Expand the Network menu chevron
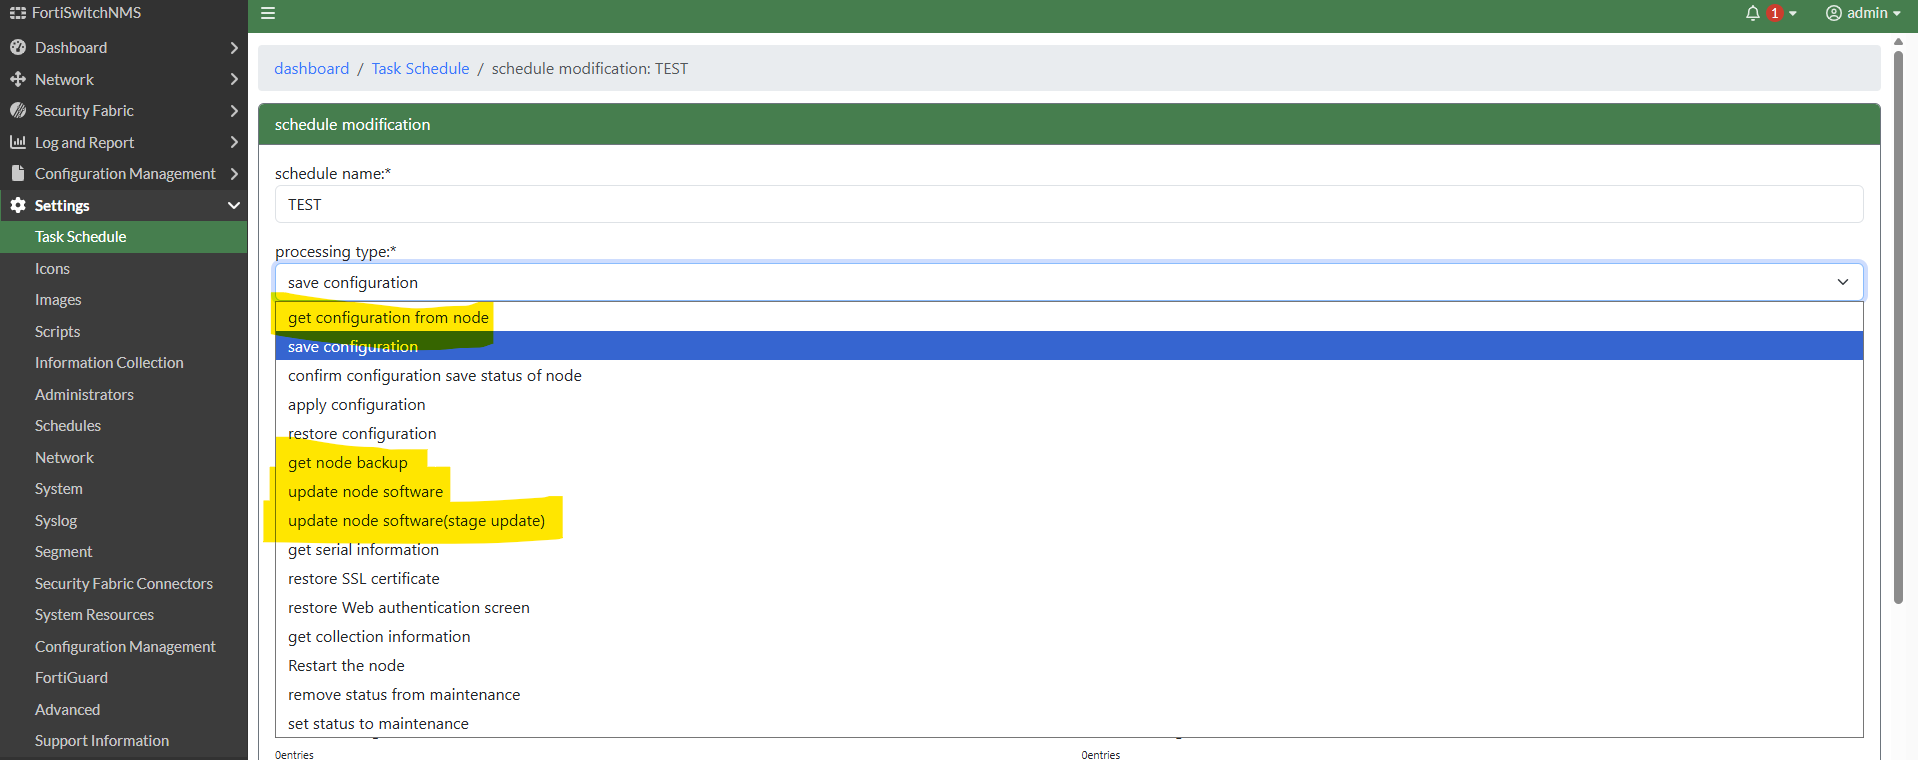 (234, 79)
